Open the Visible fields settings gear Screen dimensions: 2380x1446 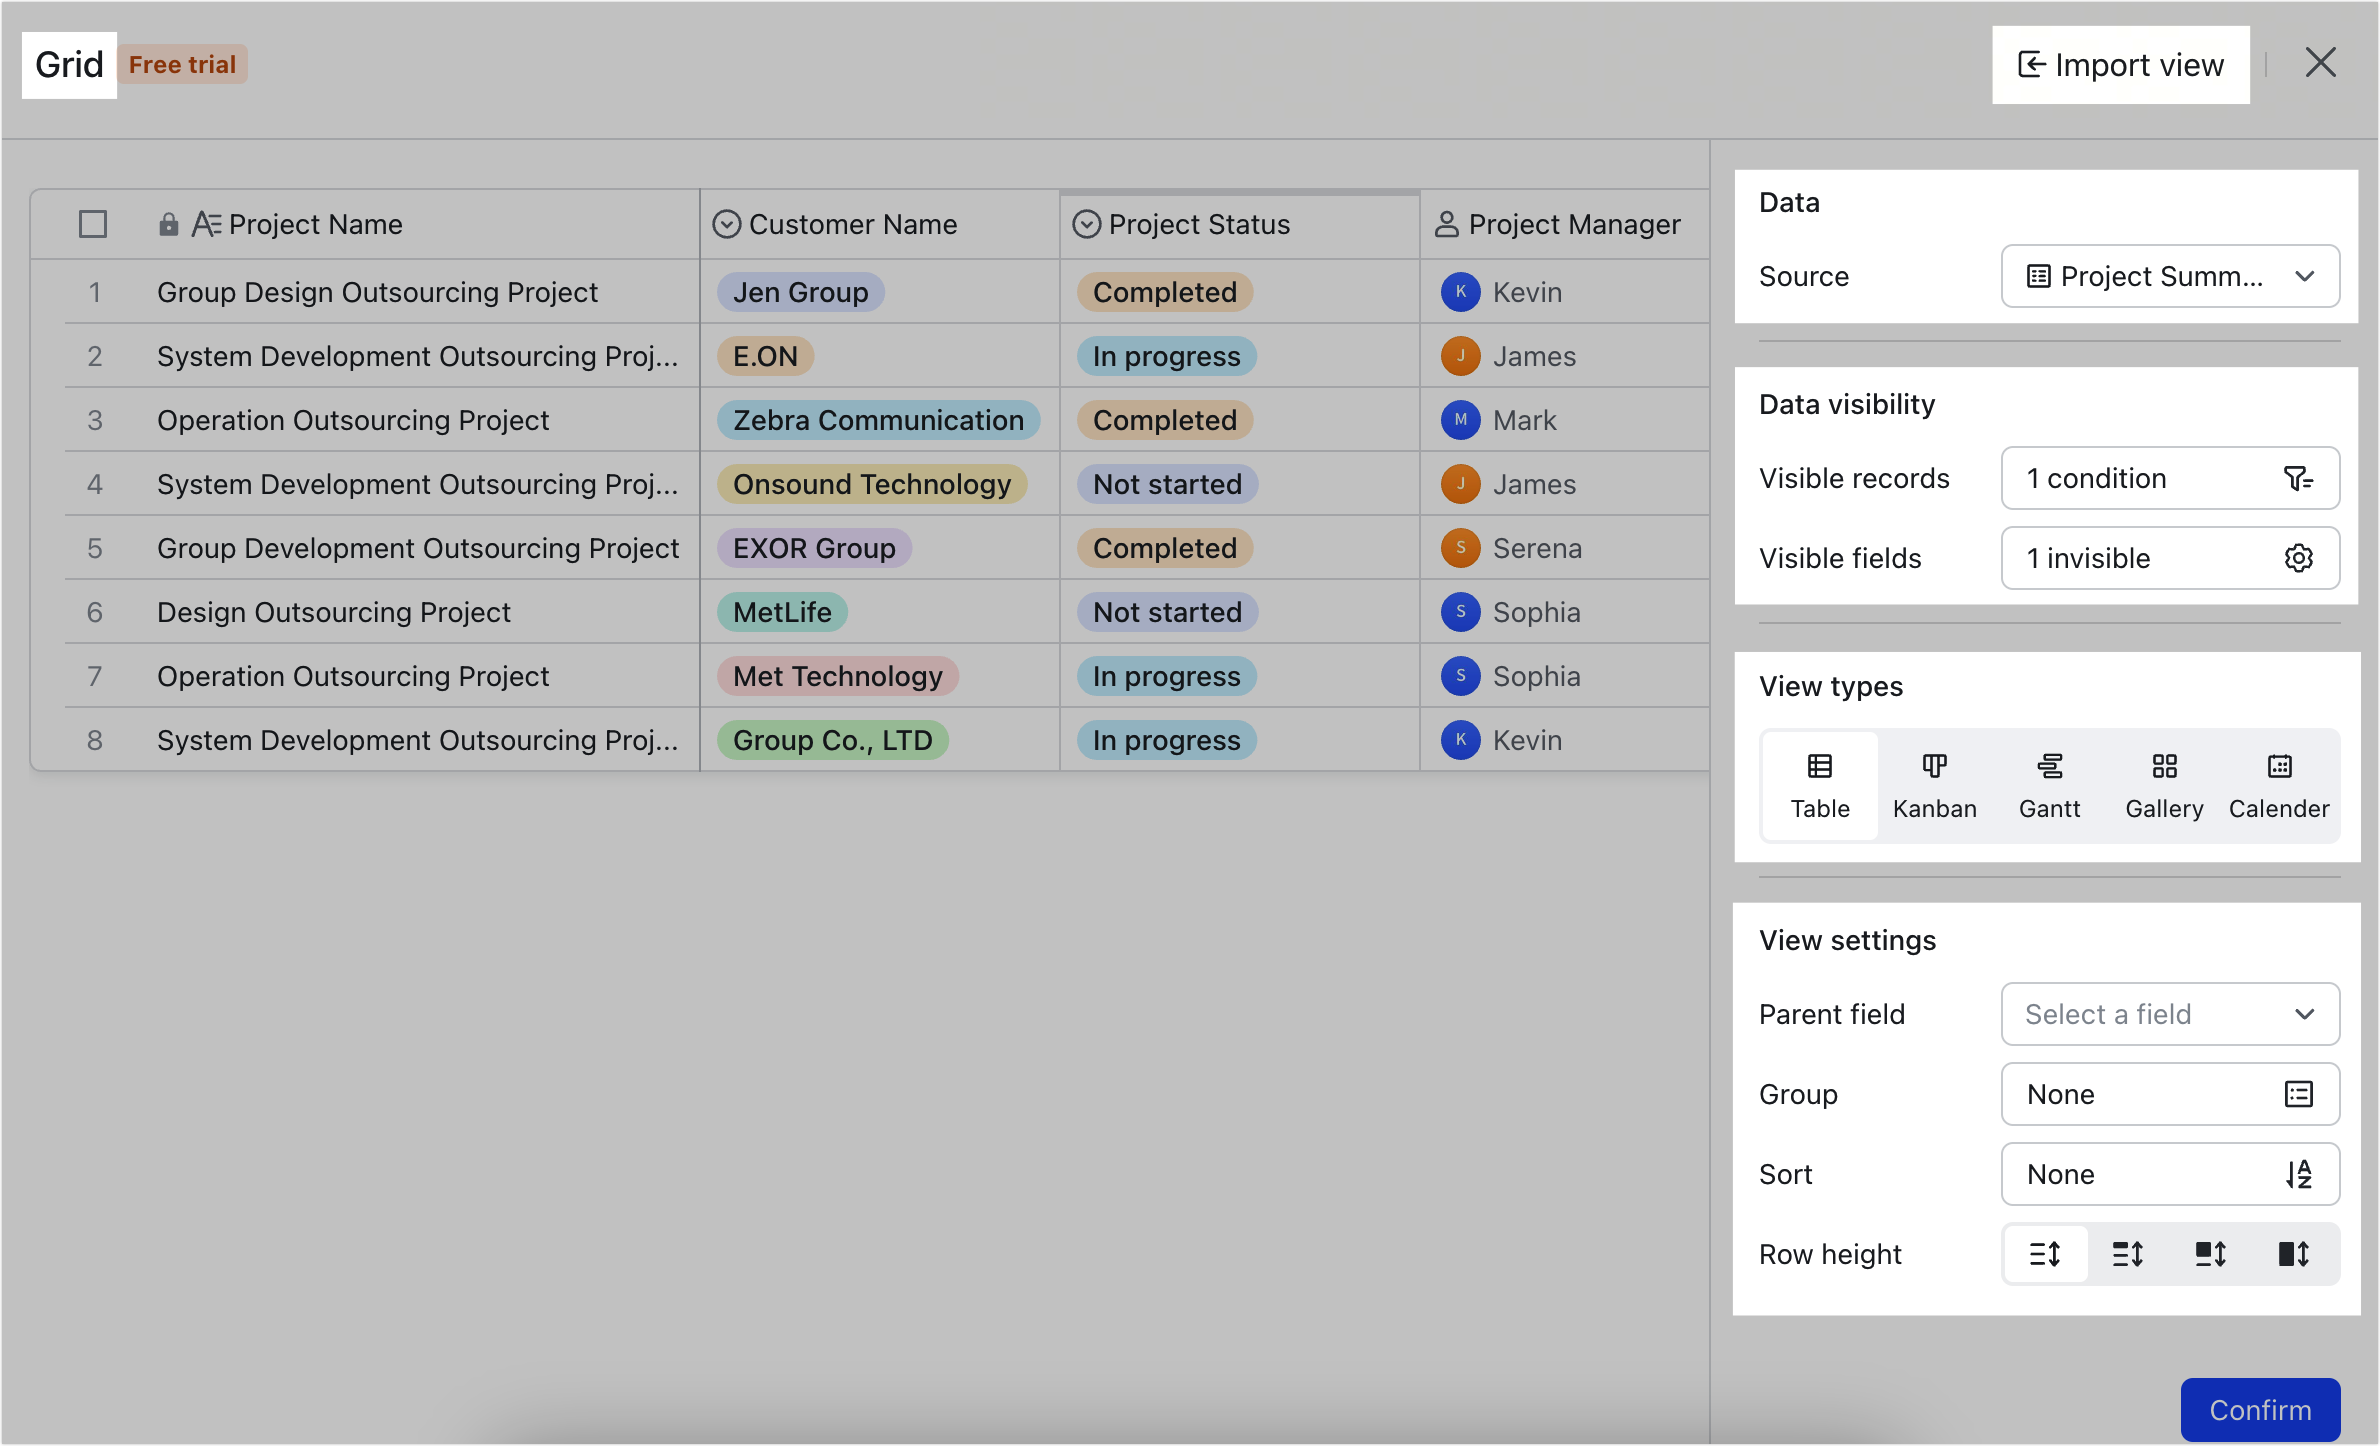coord(2299,558)
